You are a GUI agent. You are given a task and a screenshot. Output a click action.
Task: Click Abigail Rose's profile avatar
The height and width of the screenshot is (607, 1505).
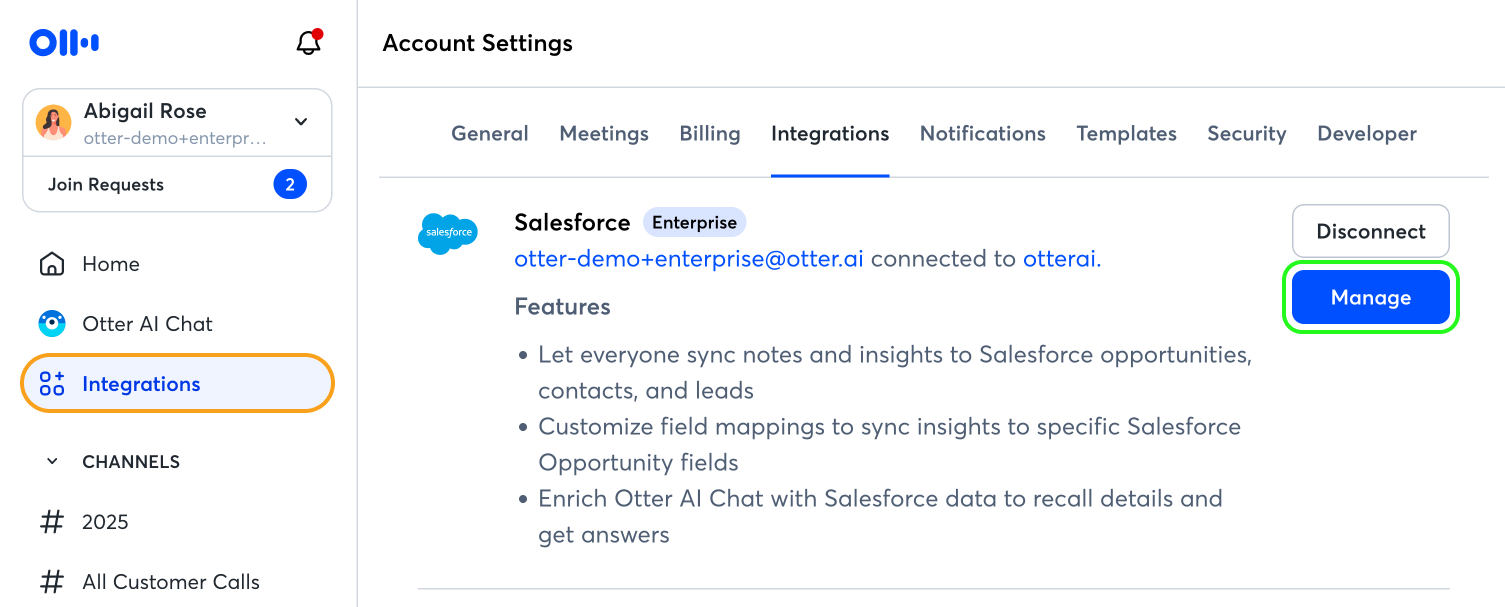tap(54, 122)
